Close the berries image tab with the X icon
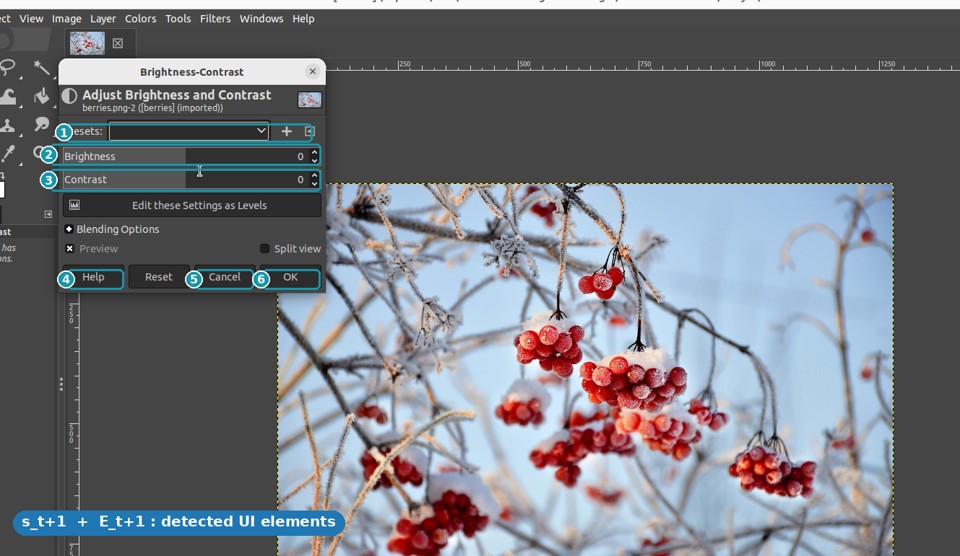The height and width of the screenshot is (556, 960). tap(118, 43)
